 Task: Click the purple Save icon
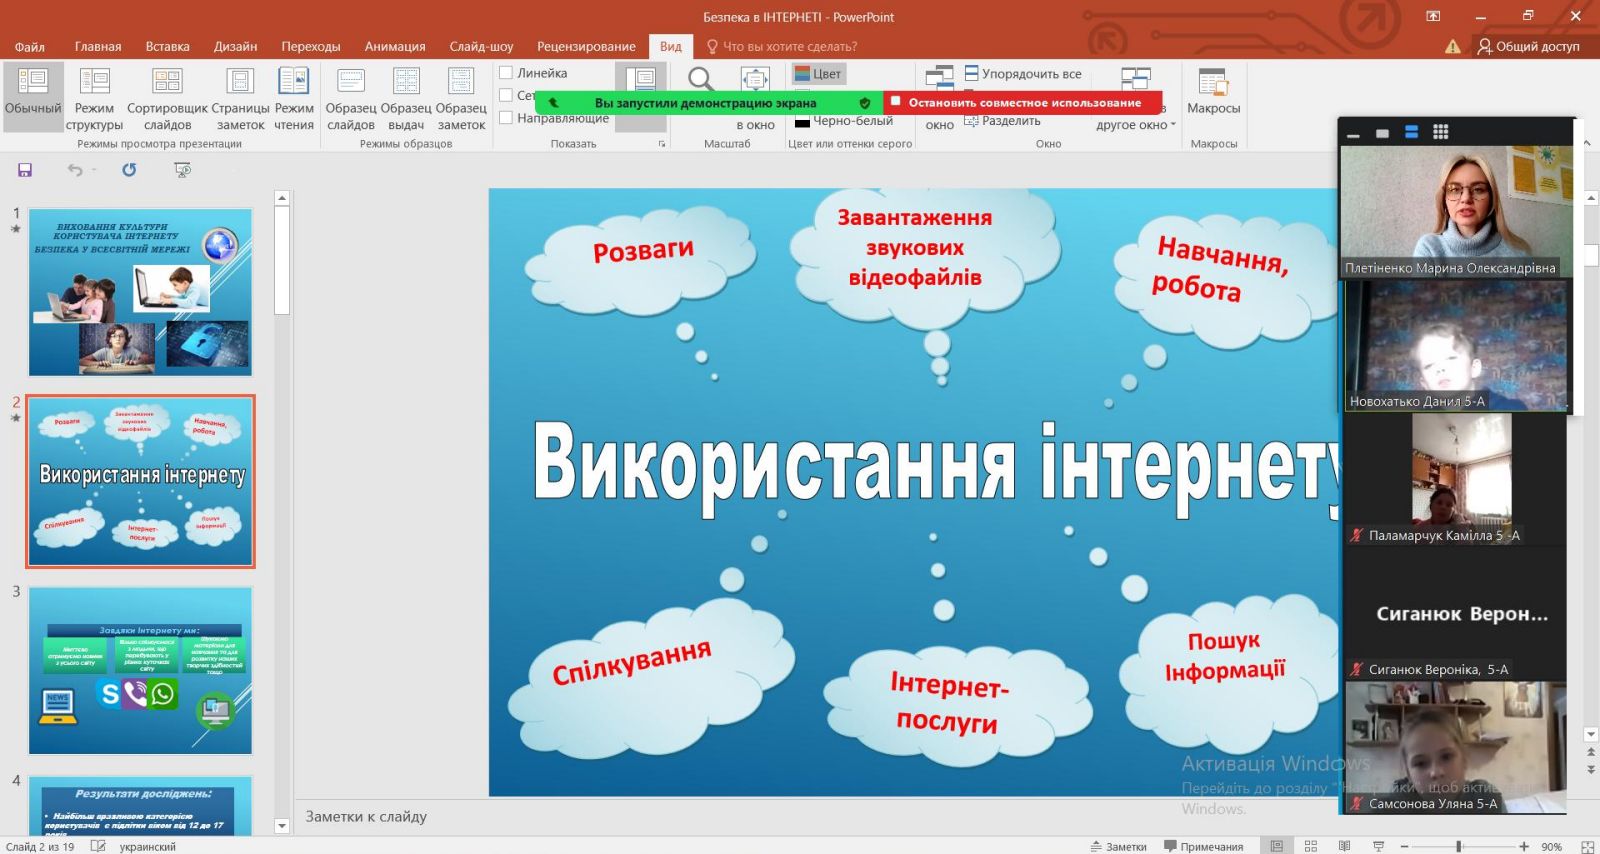(x=25, y=170)
